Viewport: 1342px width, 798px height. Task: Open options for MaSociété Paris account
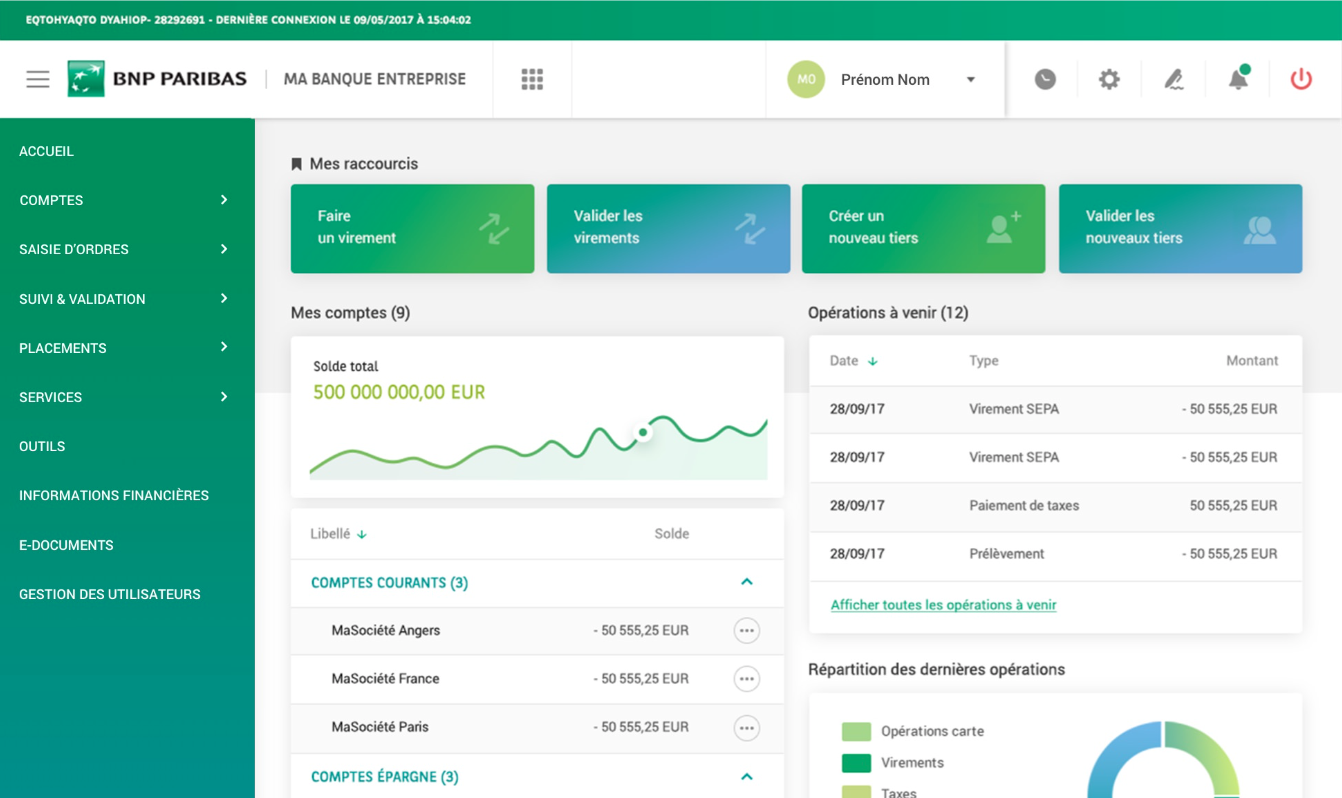(x=746, y=728)
